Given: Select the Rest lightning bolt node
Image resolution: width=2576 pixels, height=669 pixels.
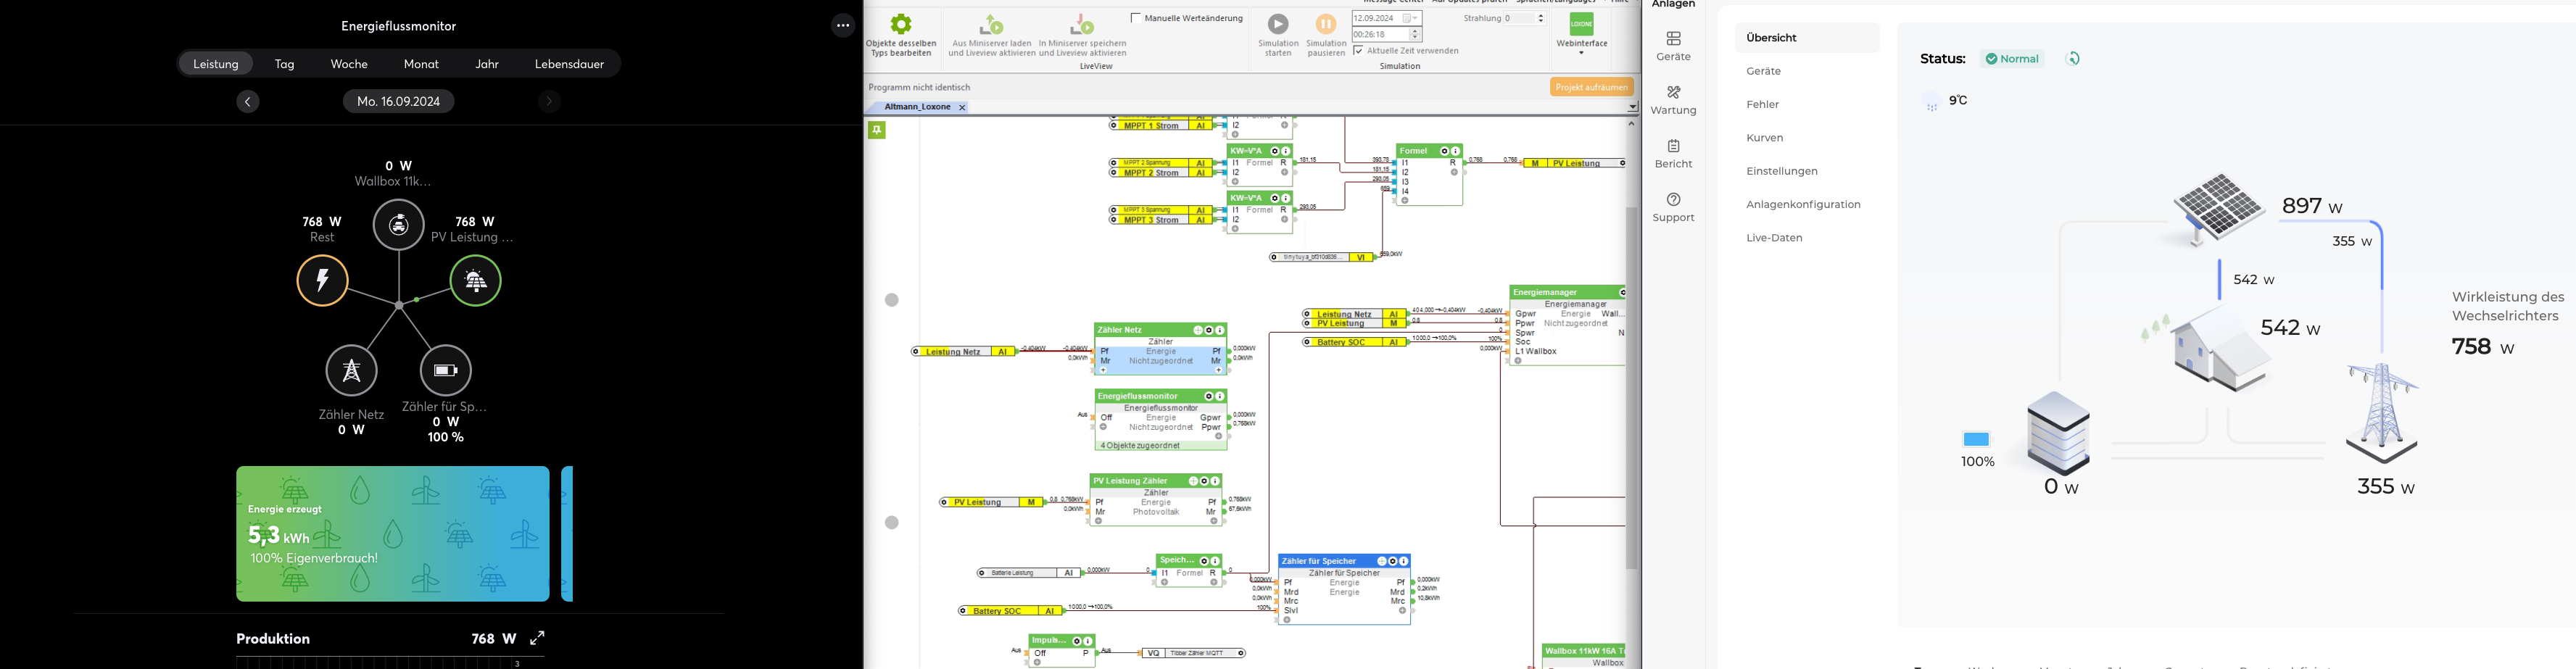Looking at the screenshot, I should coord(322,281).
